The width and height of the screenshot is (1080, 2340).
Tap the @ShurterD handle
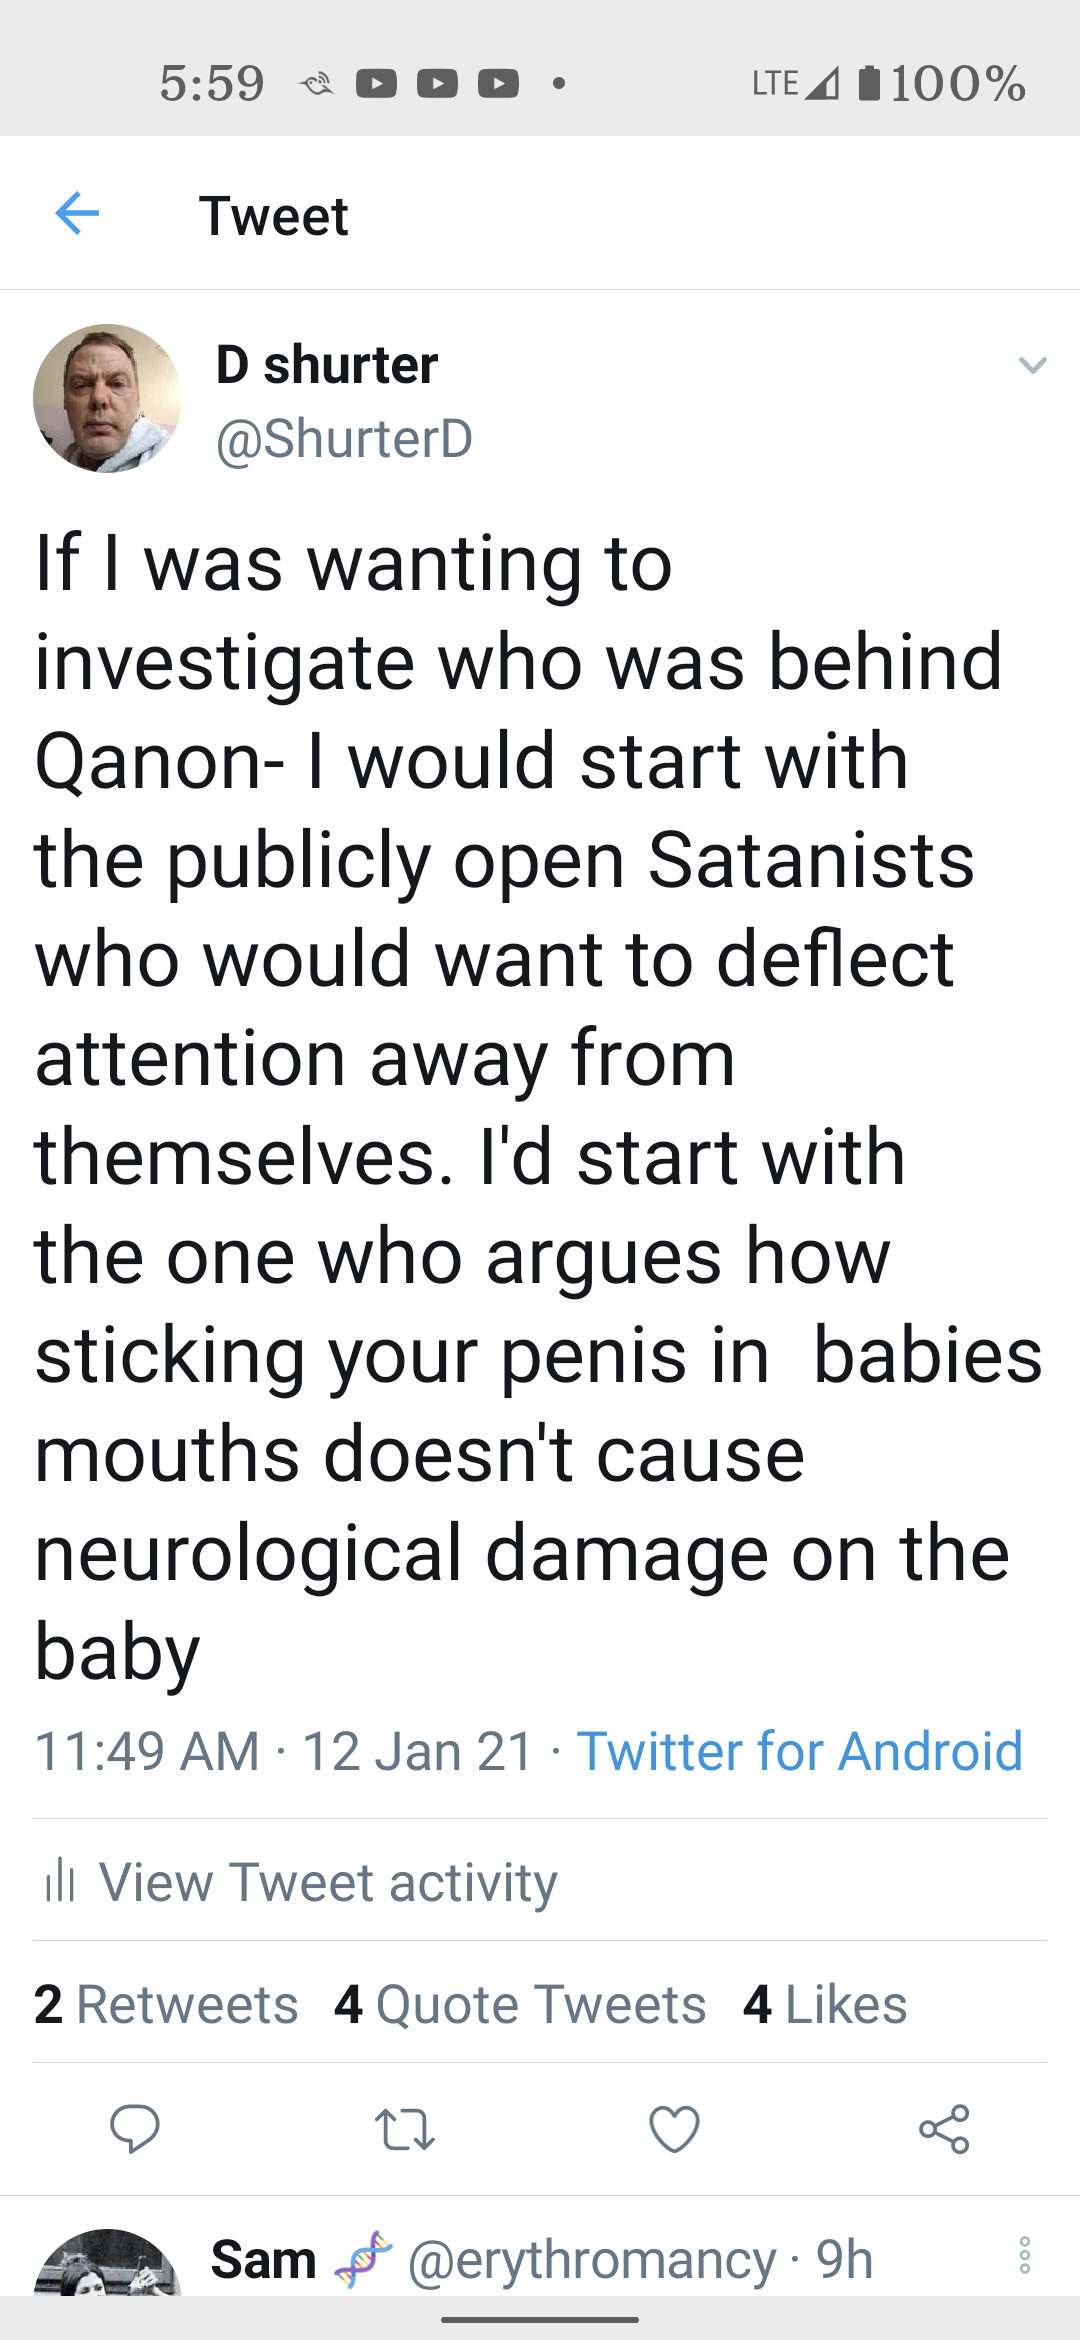click(344, 438)
